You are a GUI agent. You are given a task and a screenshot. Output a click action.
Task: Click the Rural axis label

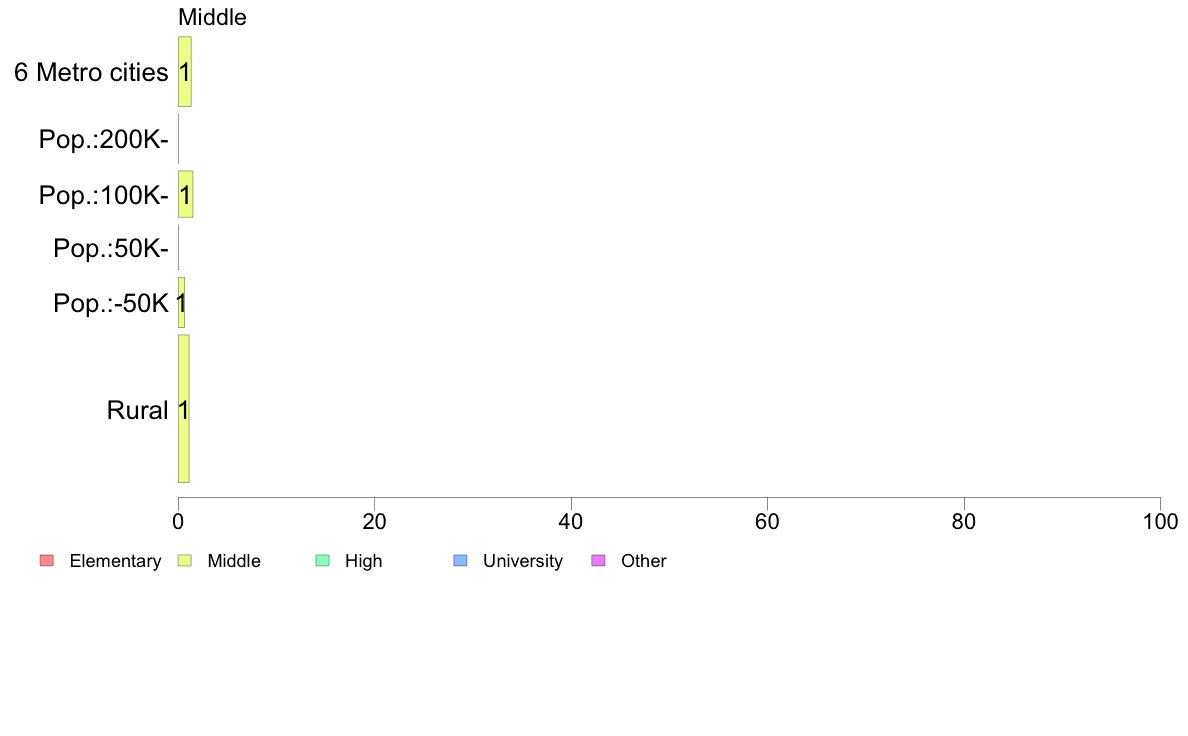coord(137,411)
